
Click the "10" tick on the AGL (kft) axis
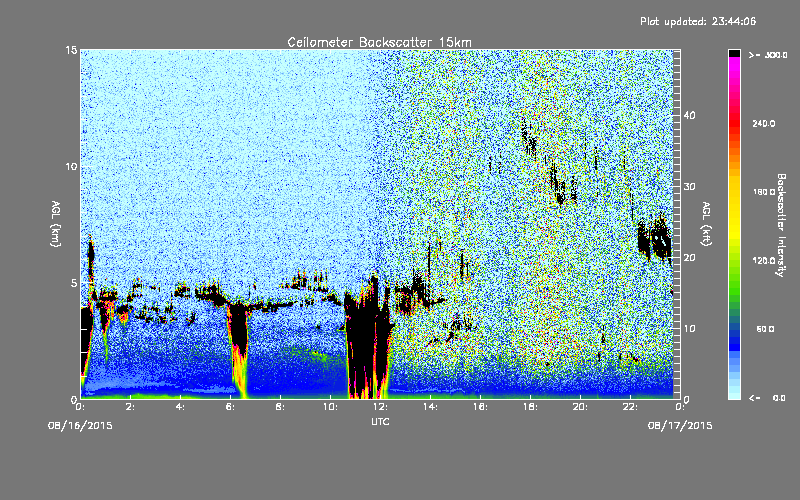click(689, 329)
